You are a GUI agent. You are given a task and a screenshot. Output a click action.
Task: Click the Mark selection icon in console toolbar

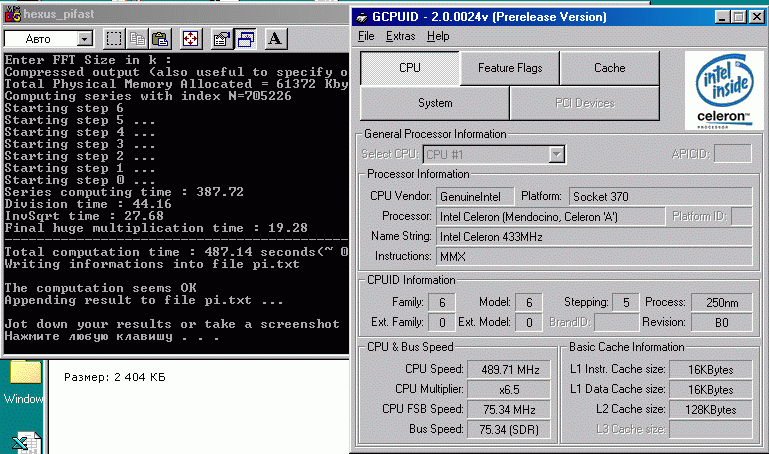click(114, 39)
